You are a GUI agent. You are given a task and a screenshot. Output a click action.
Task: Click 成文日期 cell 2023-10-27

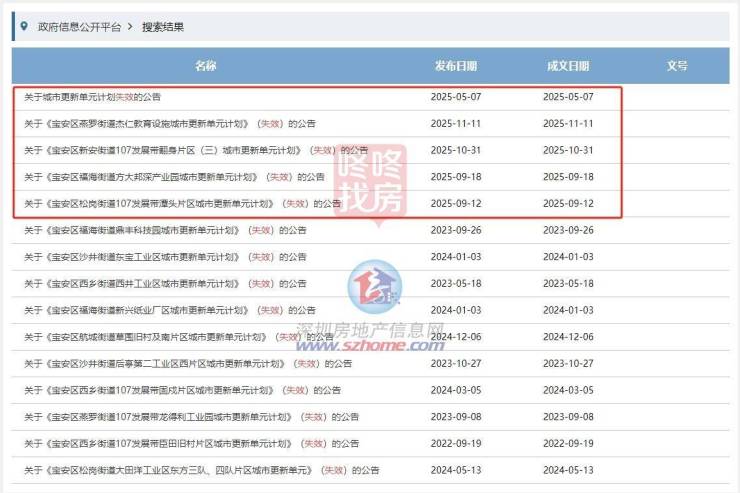568,363
